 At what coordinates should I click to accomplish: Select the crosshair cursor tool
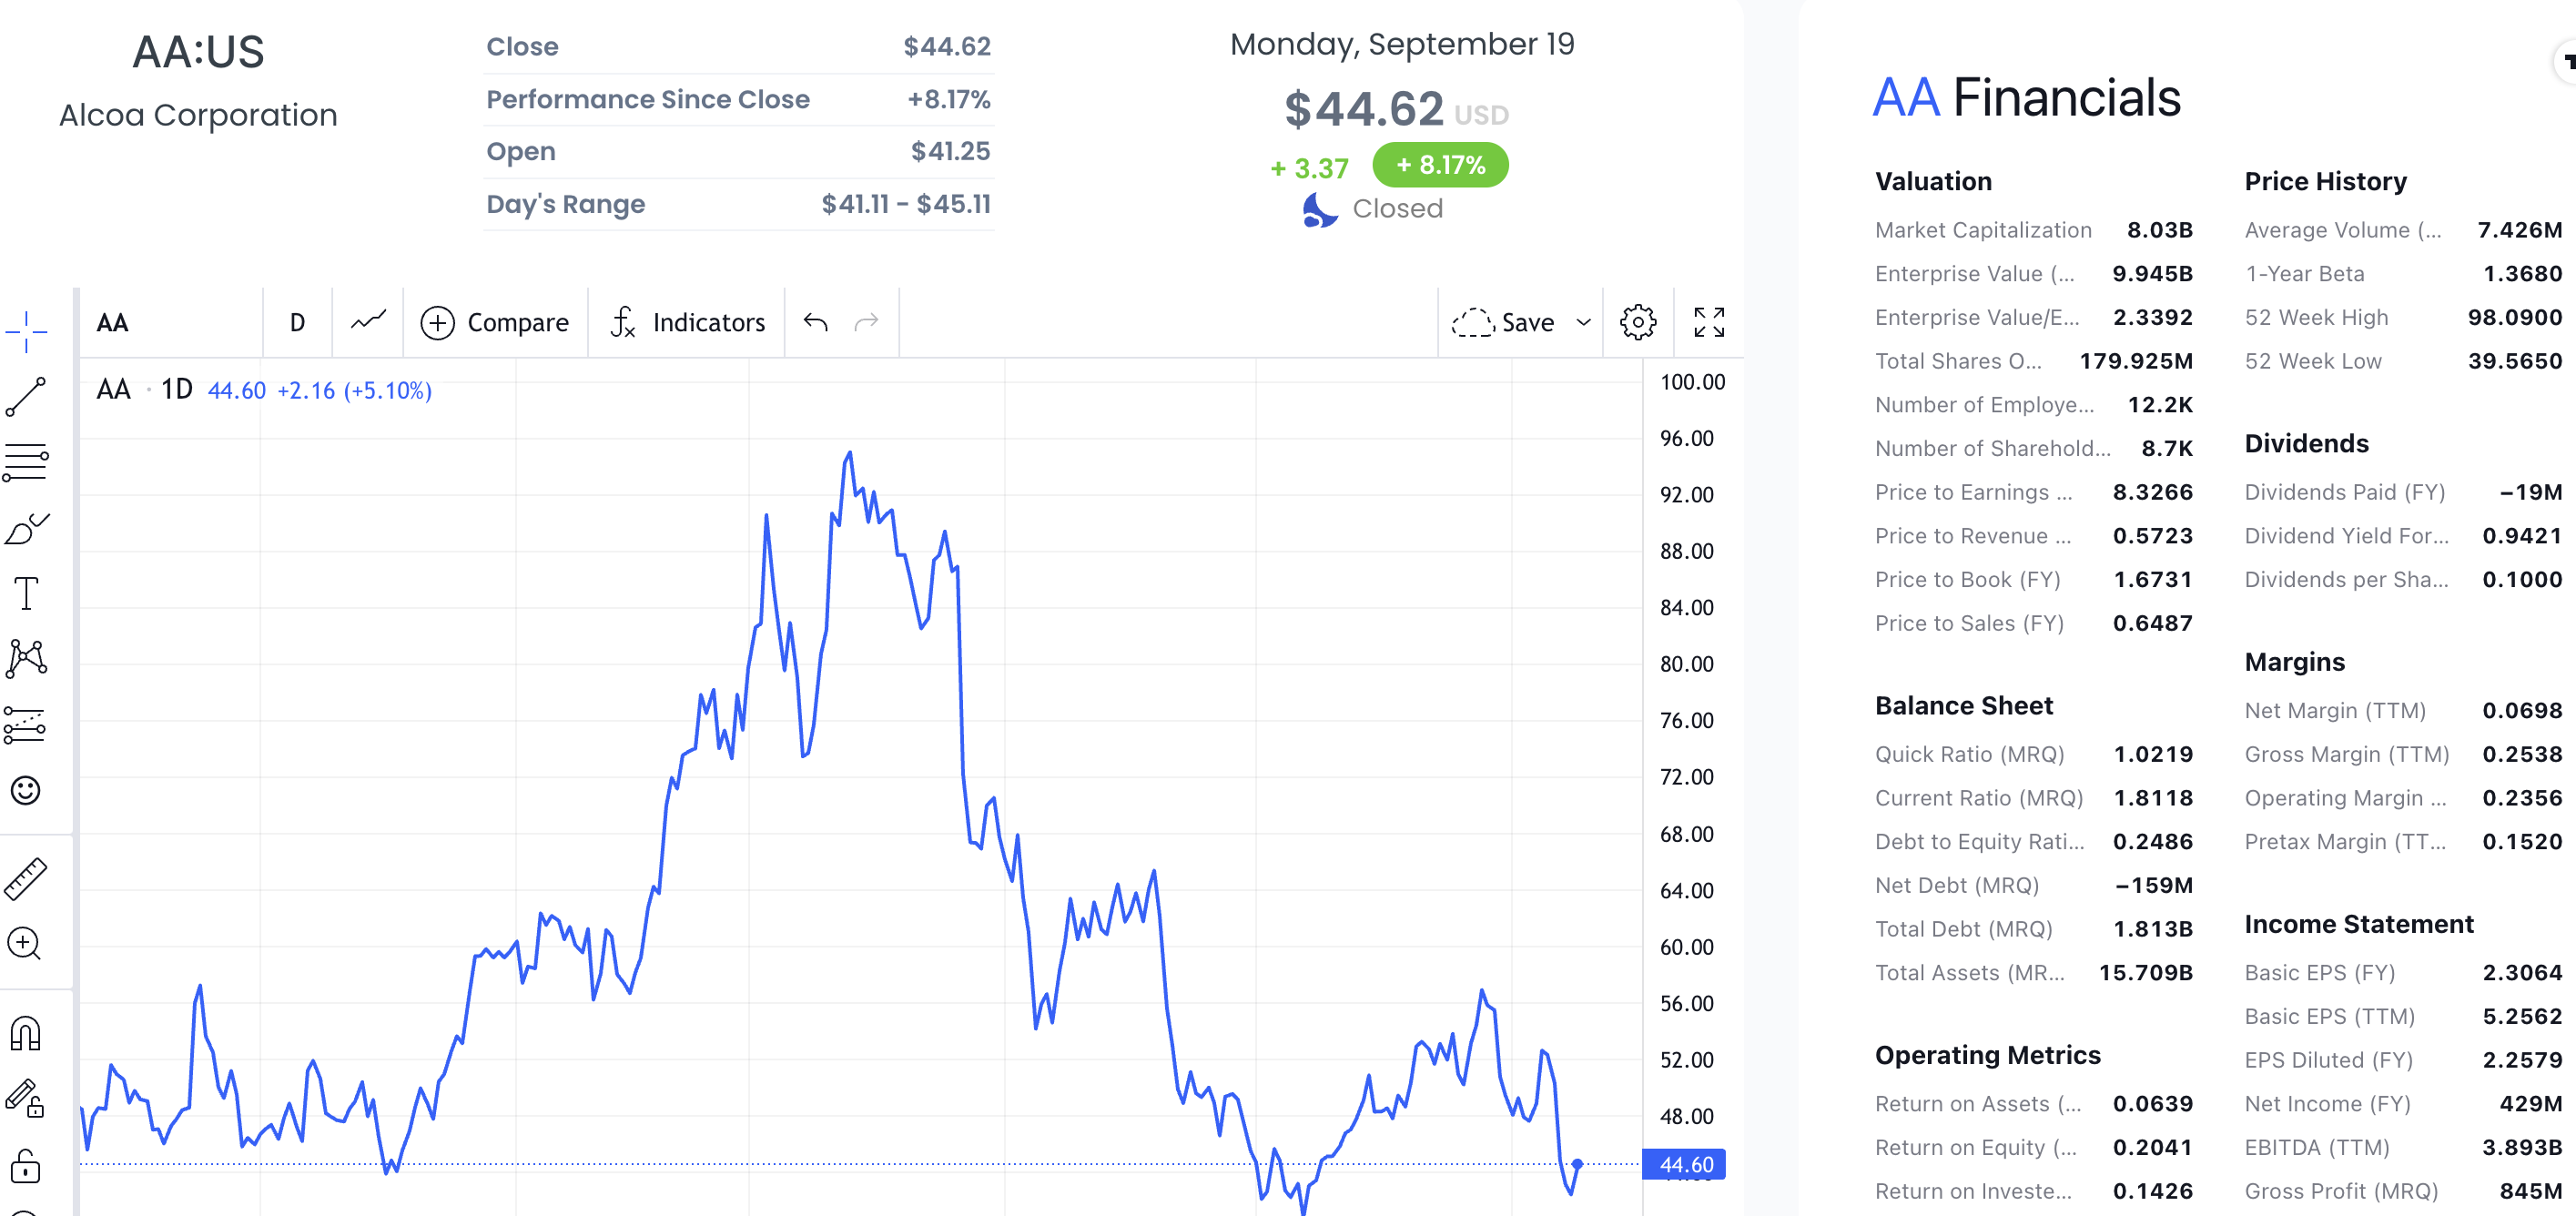pos(26,331)
